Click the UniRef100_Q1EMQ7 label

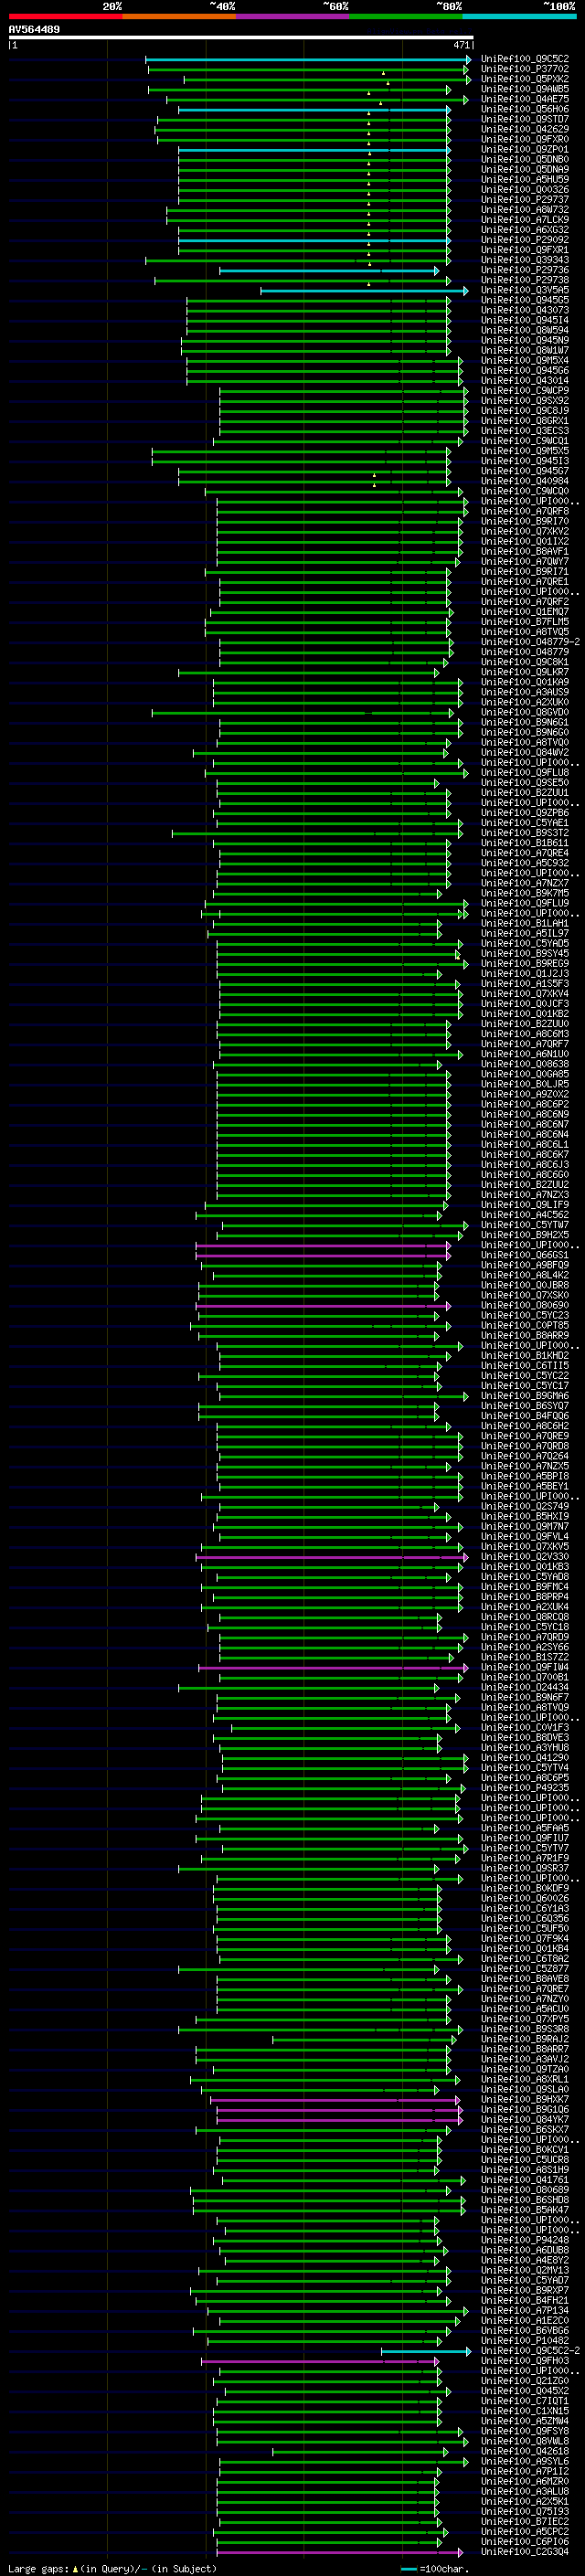(525, 611)
